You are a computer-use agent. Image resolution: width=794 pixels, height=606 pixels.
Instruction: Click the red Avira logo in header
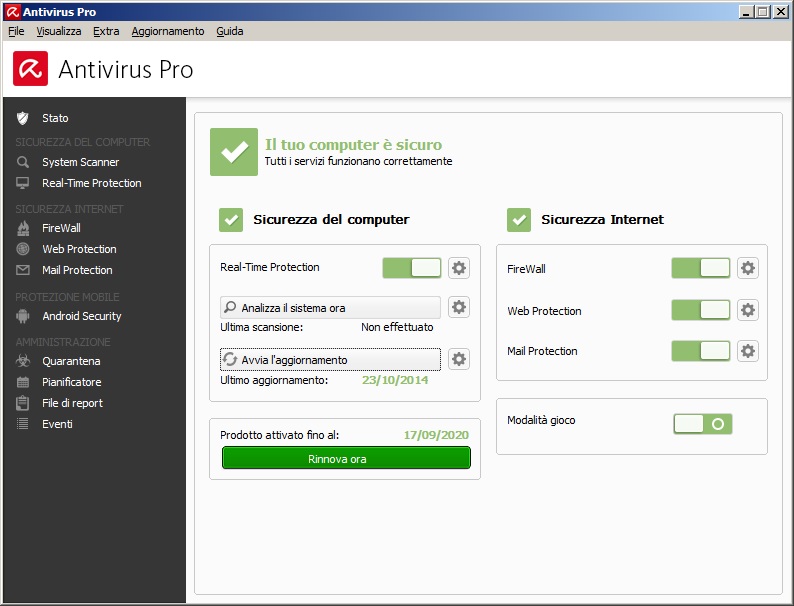[x=30, y=68]
